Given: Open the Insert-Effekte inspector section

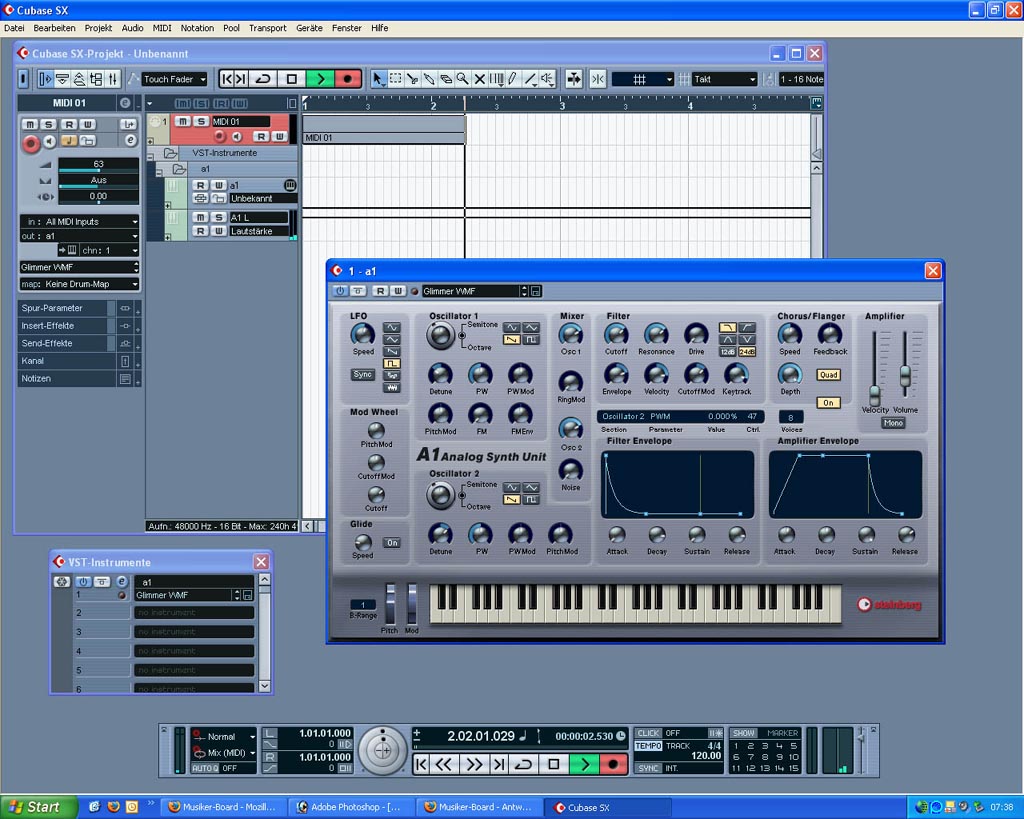Looking at the screenshot, I should [x=63, y=326].
